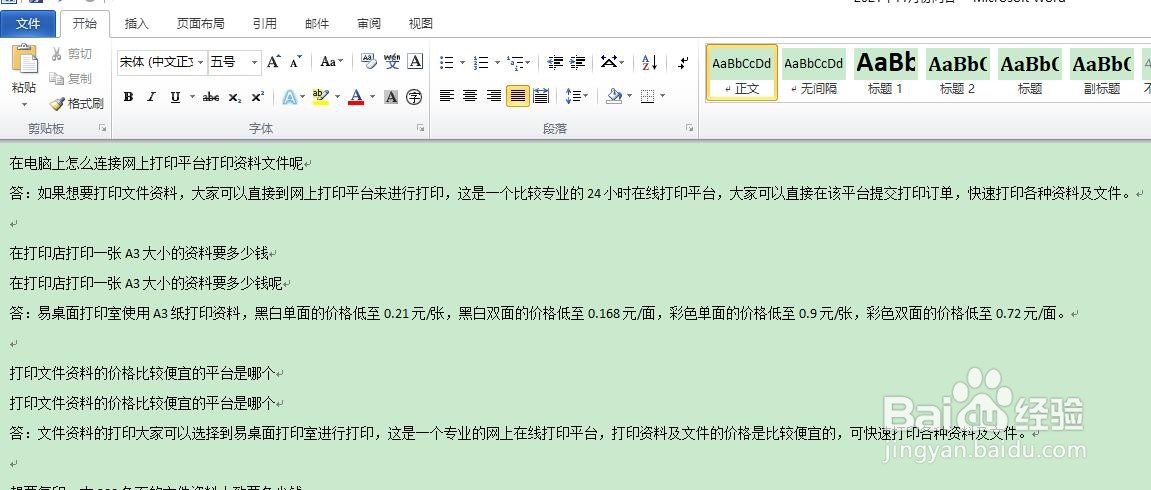Apply the 标题 (Title) style
This screenshot has width=1151, height=490.
pyautogui.click(x=1029, y=73)
